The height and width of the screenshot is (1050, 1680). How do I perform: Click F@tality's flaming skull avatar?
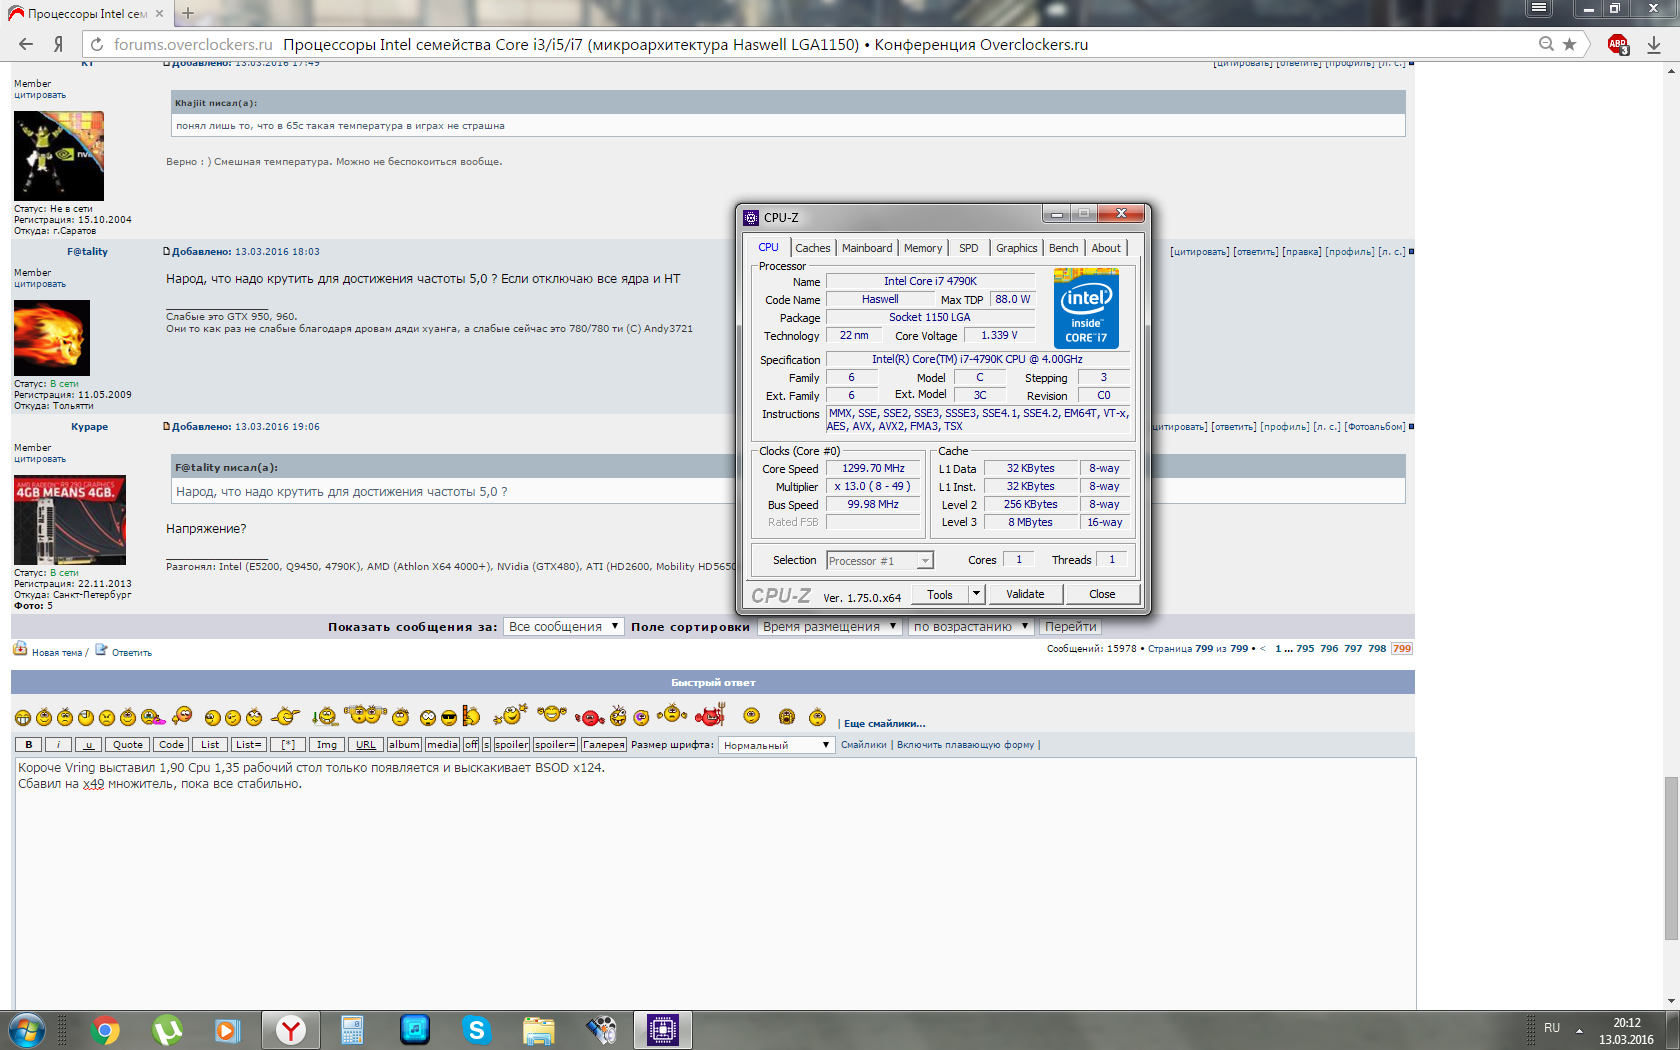[x=52, y=338]
